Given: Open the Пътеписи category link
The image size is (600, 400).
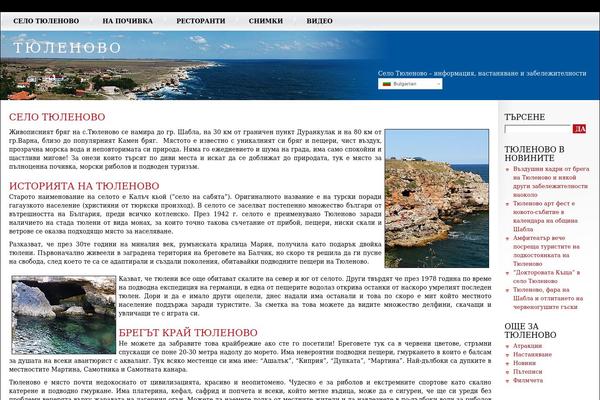Looking at the screenshot, I should click(527, 372).
